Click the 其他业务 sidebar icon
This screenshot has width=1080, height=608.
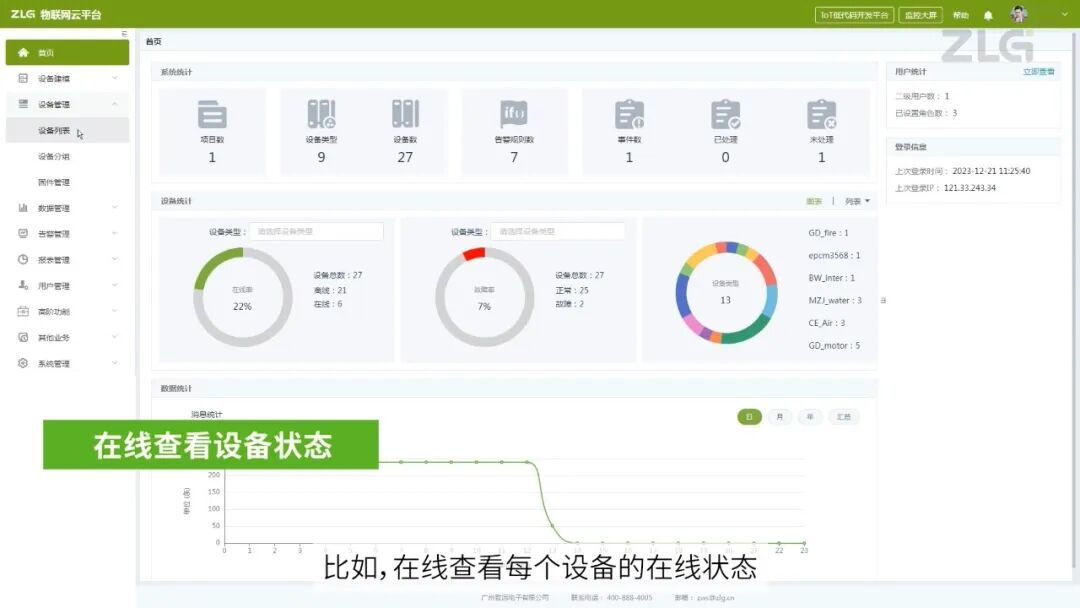pos(23,337)
